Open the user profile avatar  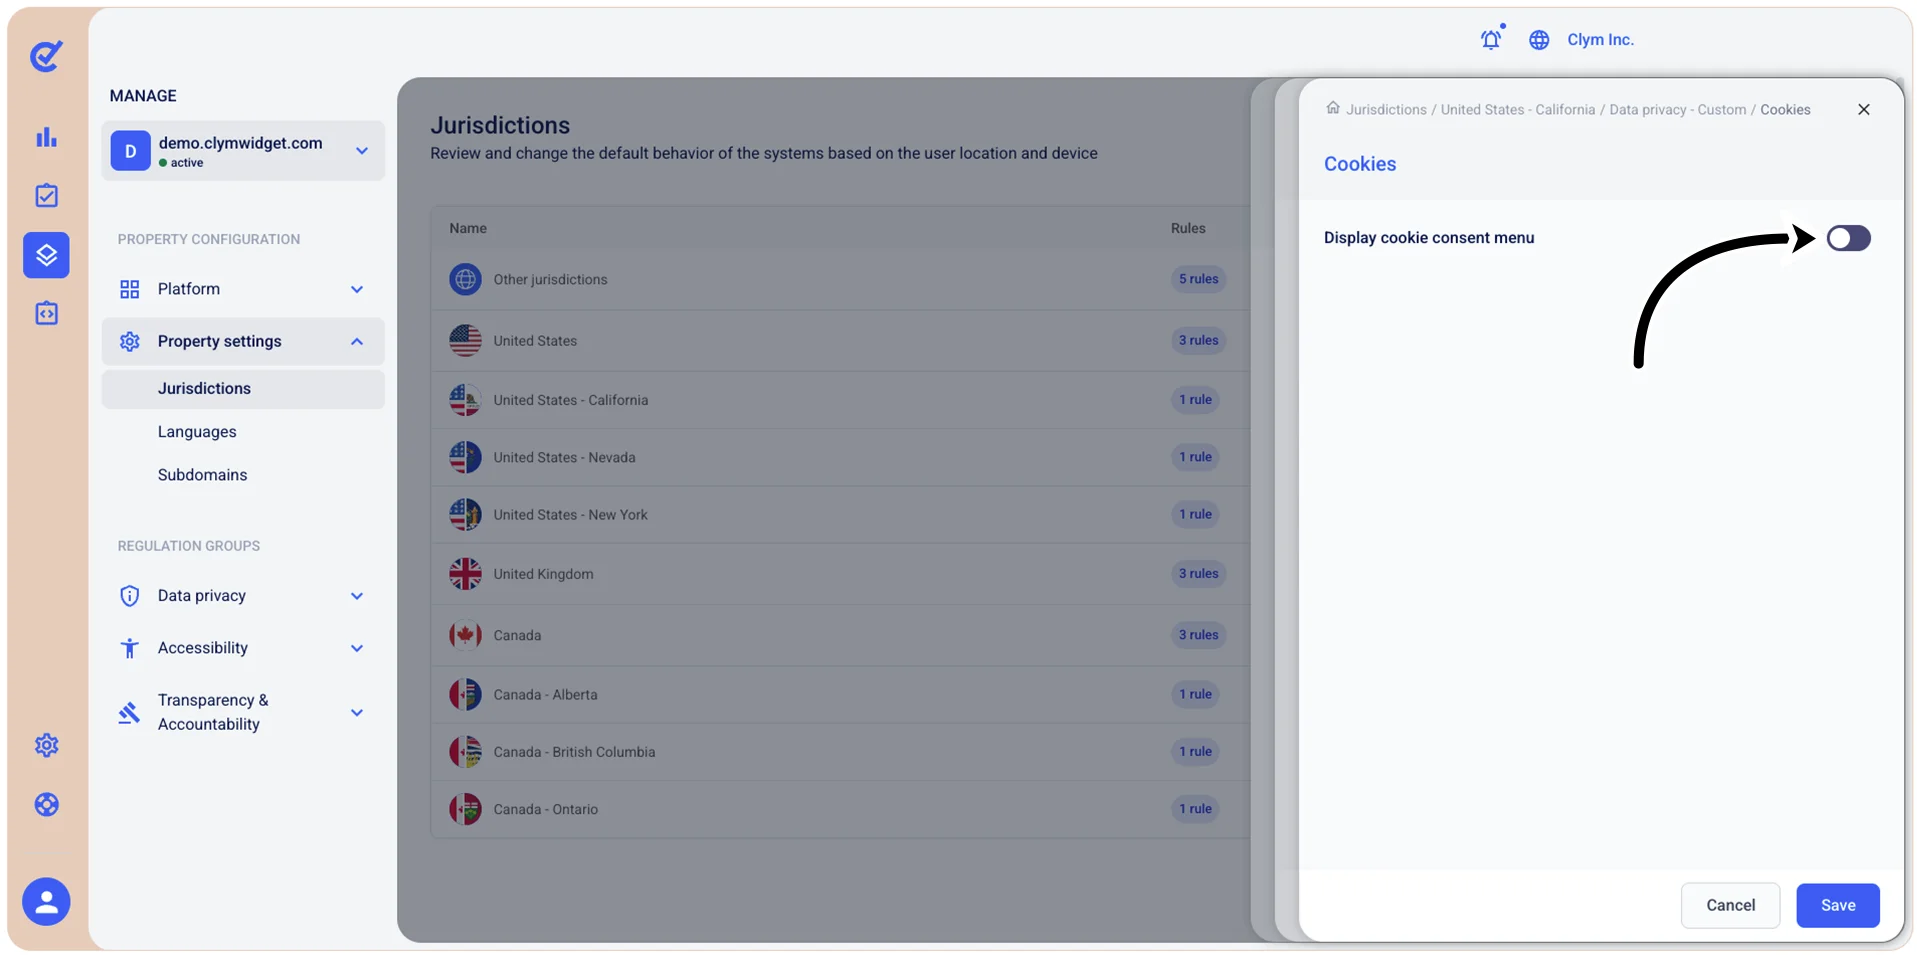(x=46, y=902)
